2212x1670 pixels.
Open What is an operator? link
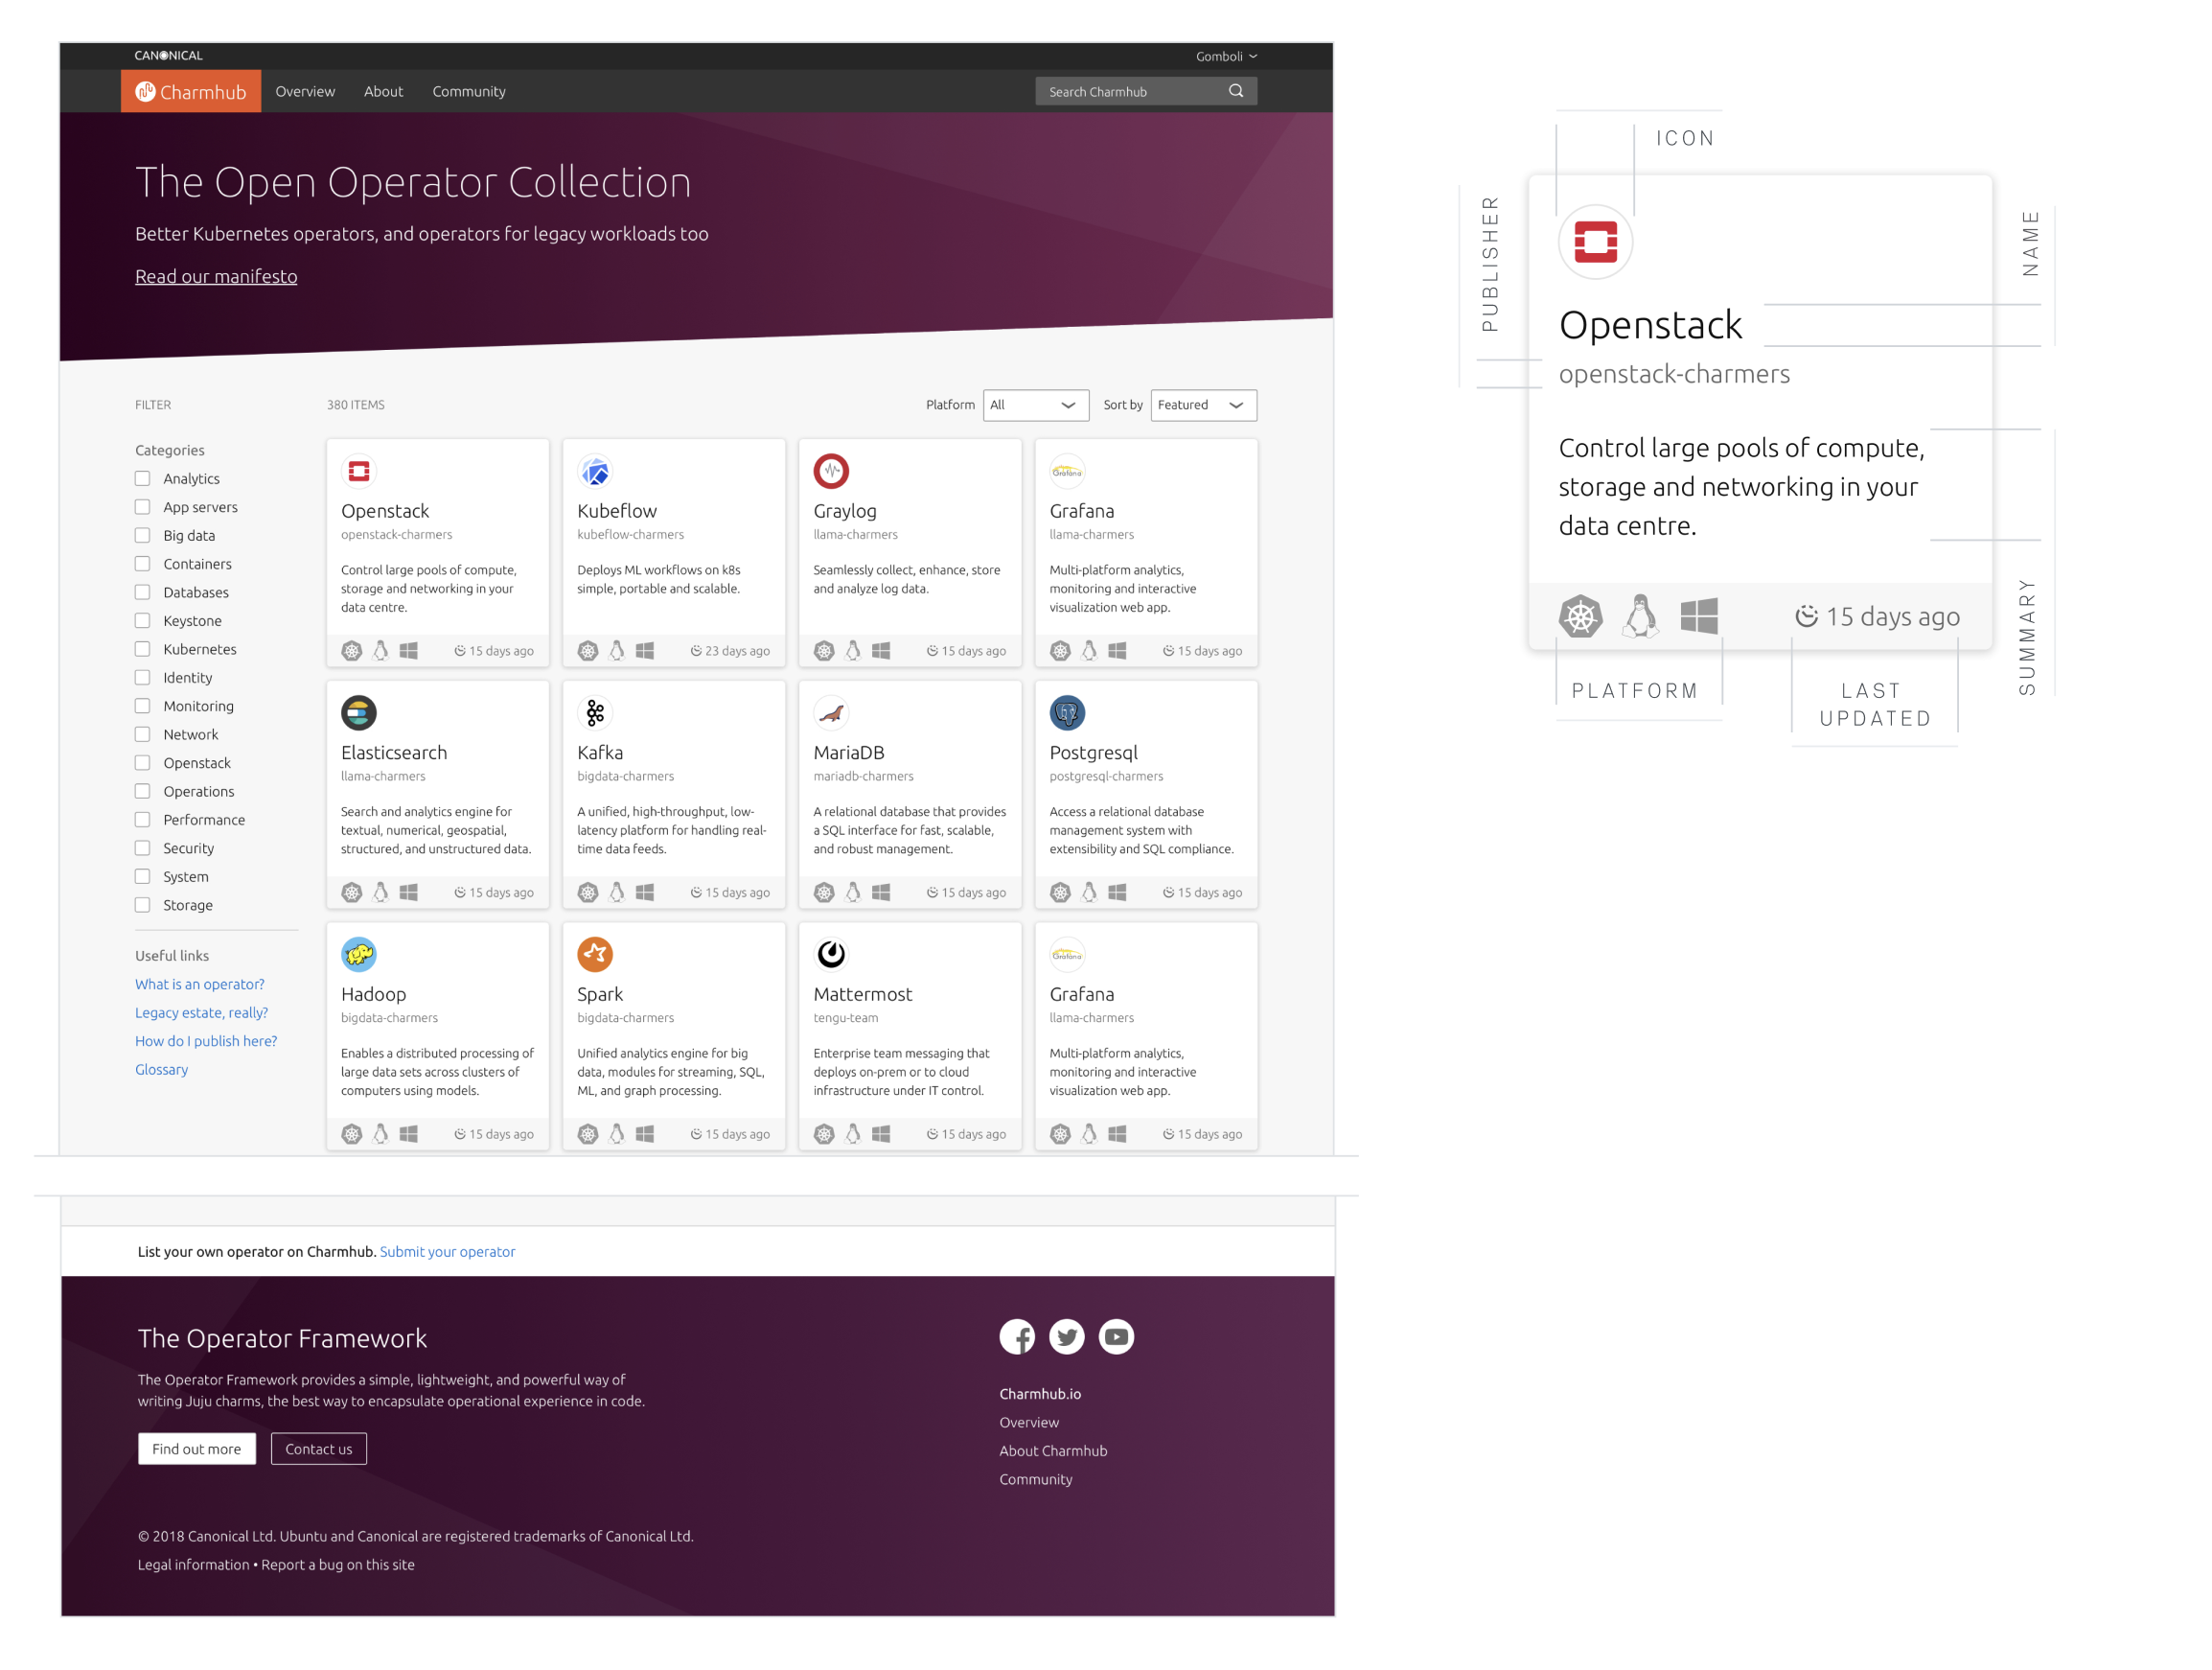coord(200,984)
